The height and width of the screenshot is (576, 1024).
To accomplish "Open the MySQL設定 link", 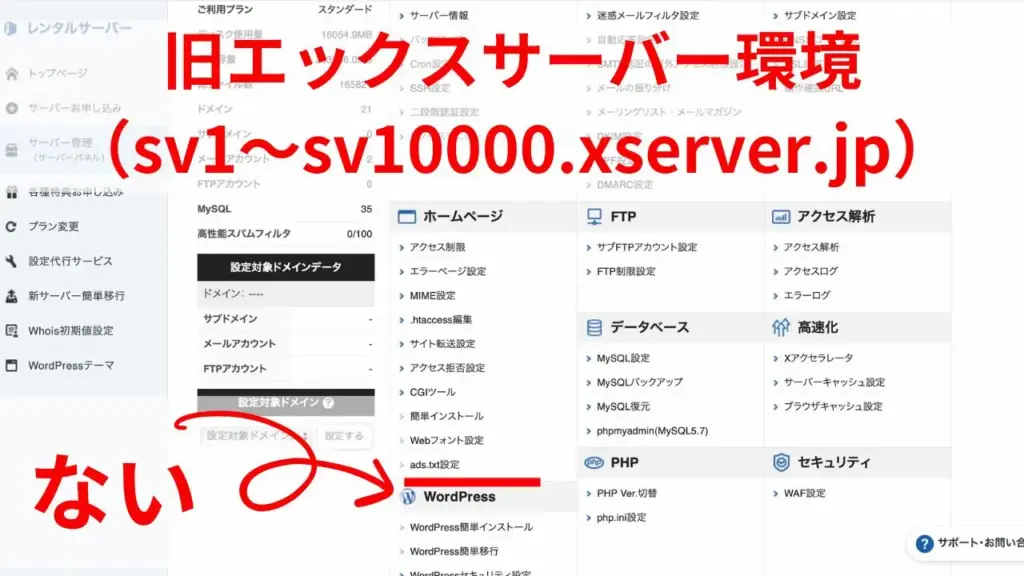I will (x=623, y=359).
